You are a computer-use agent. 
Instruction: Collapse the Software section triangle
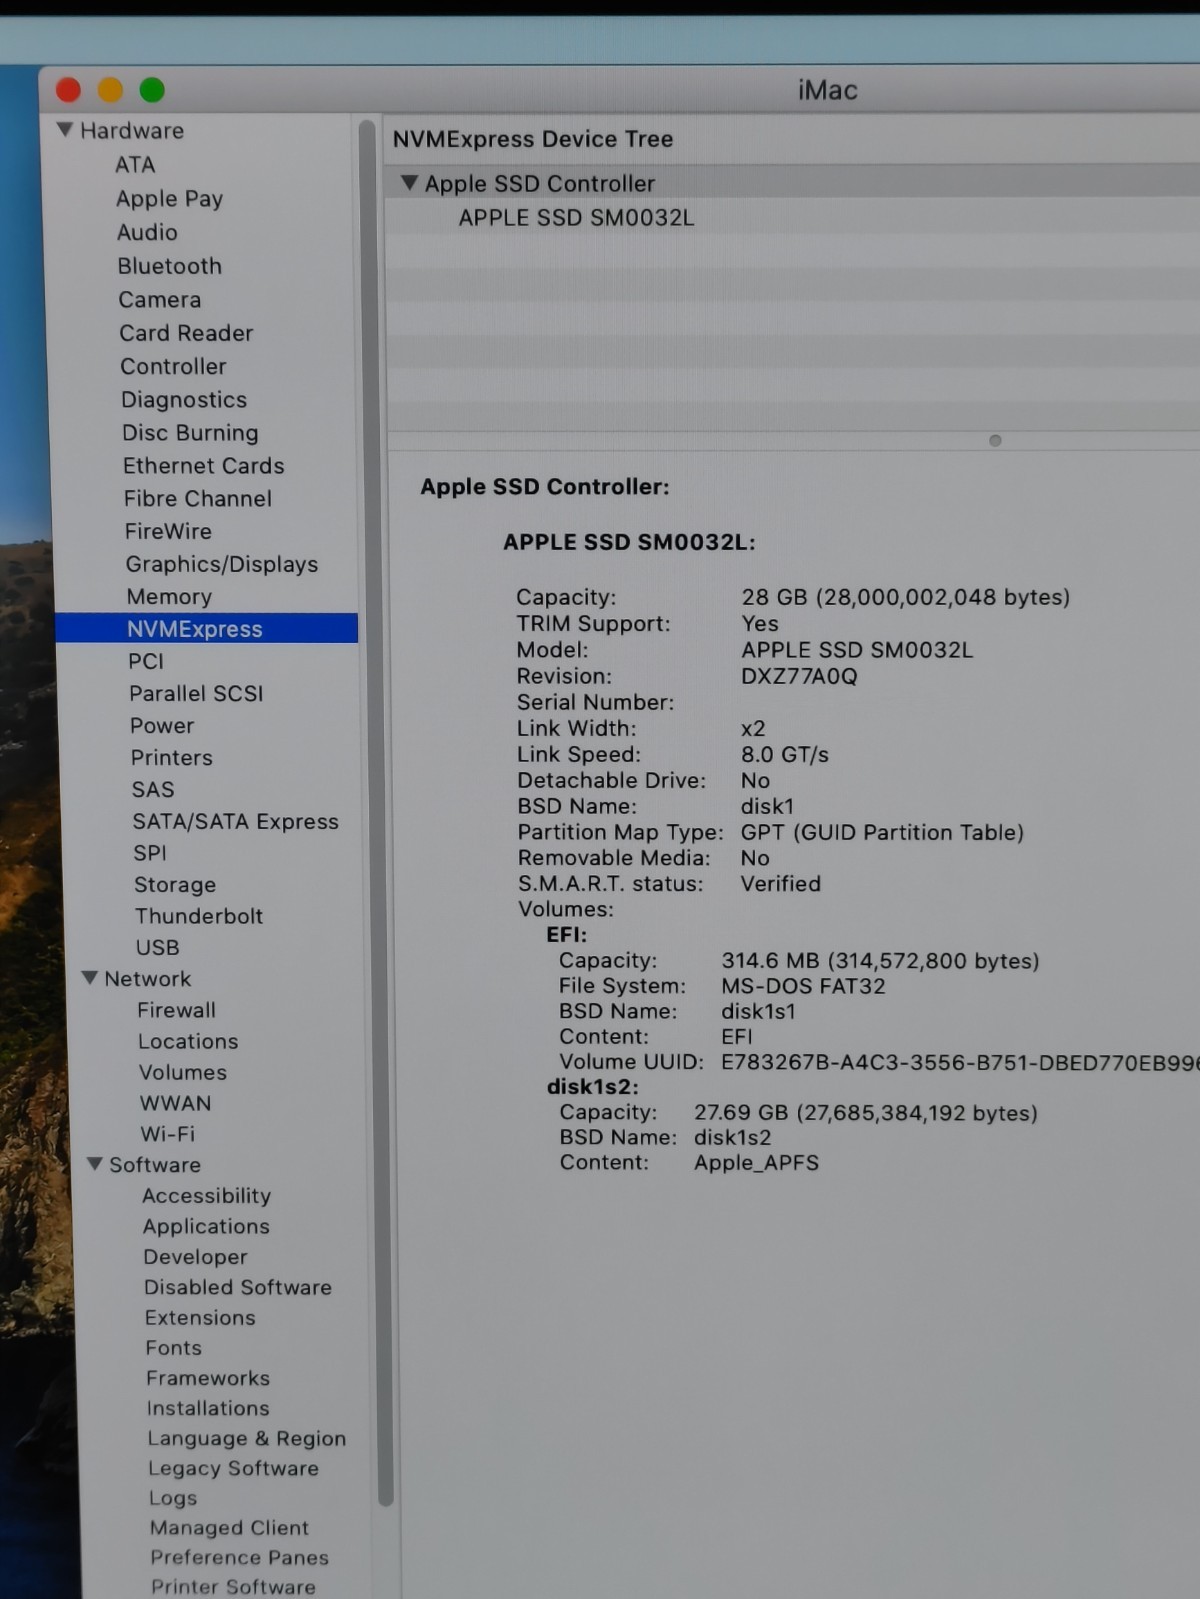pos(95,1164)
